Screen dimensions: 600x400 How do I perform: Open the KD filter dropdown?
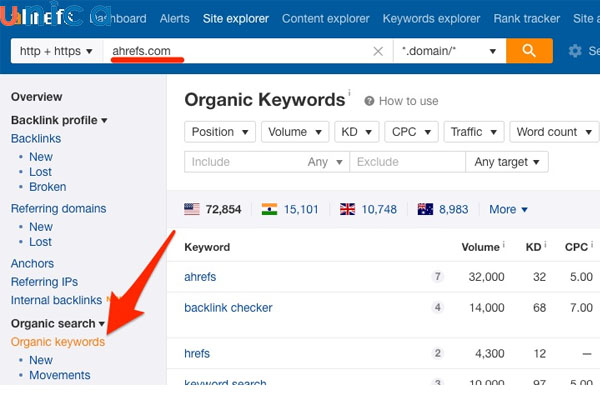coord(357,132)
